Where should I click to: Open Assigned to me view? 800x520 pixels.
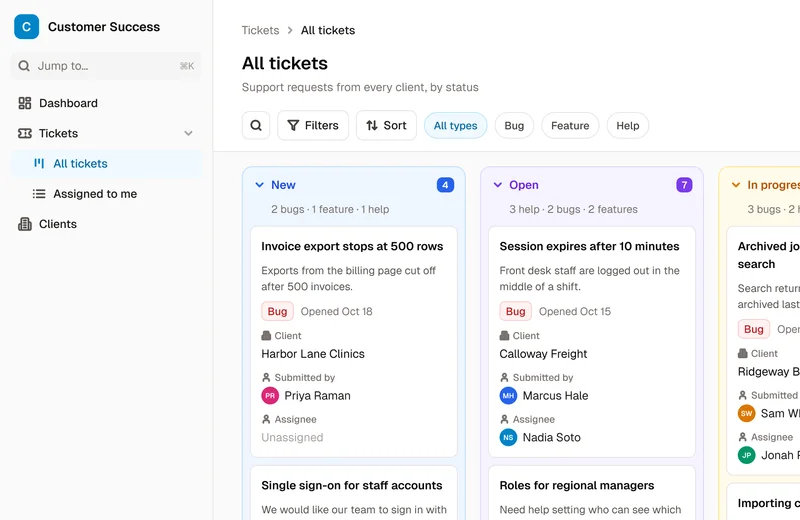click(106, 194)
